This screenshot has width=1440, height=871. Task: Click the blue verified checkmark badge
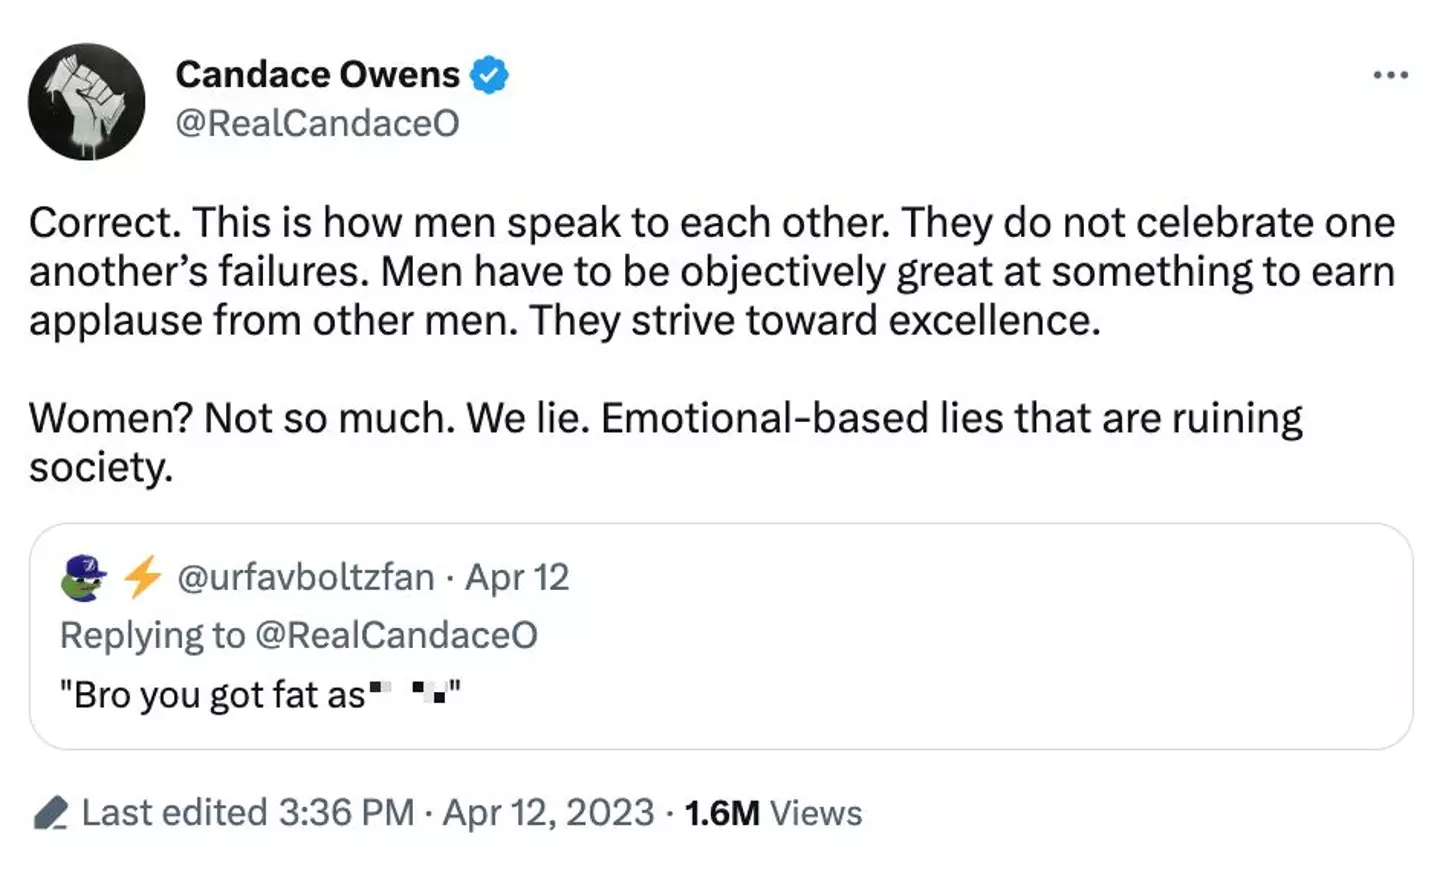pos(489,75)
